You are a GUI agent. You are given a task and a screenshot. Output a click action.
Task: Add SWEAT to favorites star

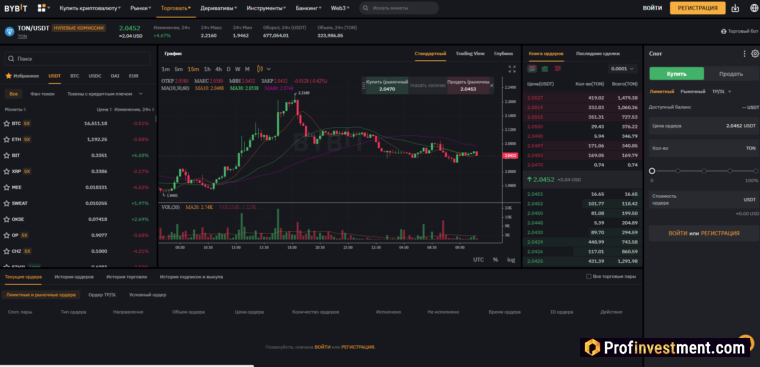pos(7,203)
